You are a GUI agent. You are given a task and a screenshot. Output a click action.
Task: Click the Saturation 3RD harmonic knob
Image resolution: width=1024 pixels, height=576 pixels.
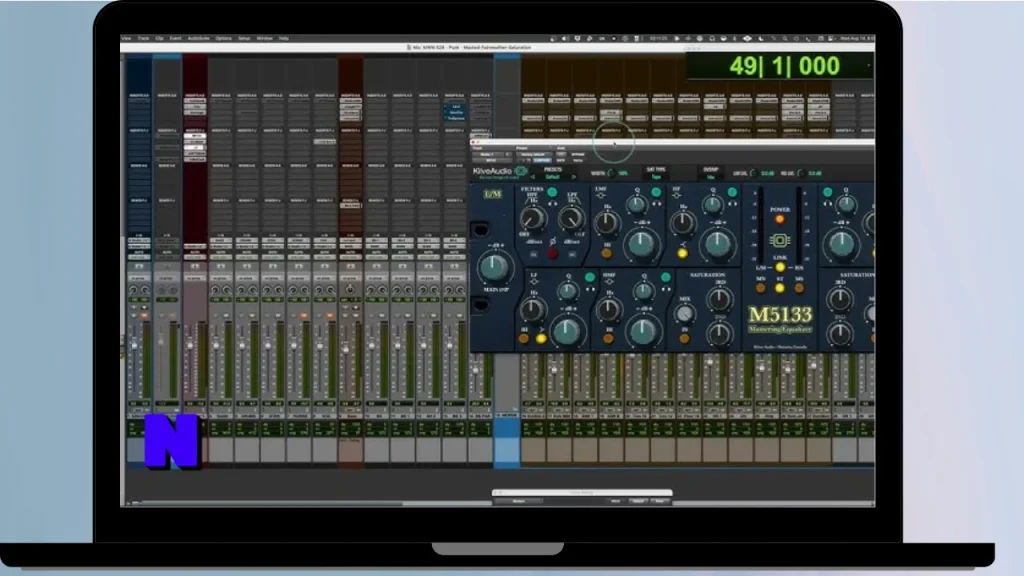719,298
